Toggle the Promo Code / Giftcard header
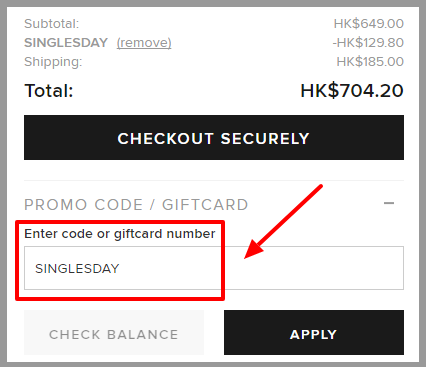 pos(136,205)
